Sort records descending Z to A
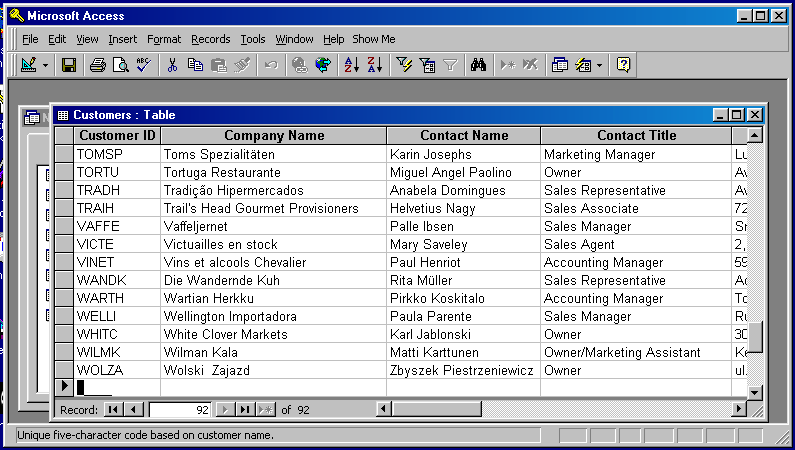 (x=374, y=65)
